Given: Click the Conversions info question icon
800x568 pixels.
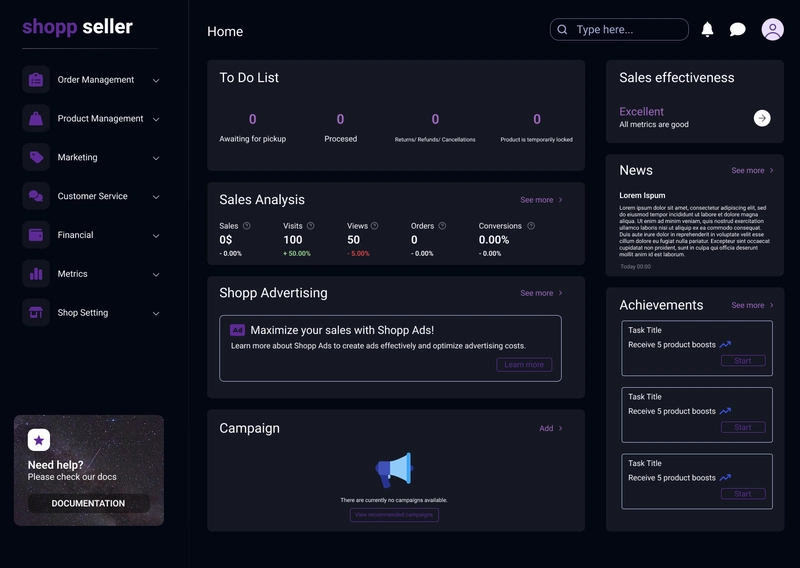Looking at the screenshot, I should [531, 226].
